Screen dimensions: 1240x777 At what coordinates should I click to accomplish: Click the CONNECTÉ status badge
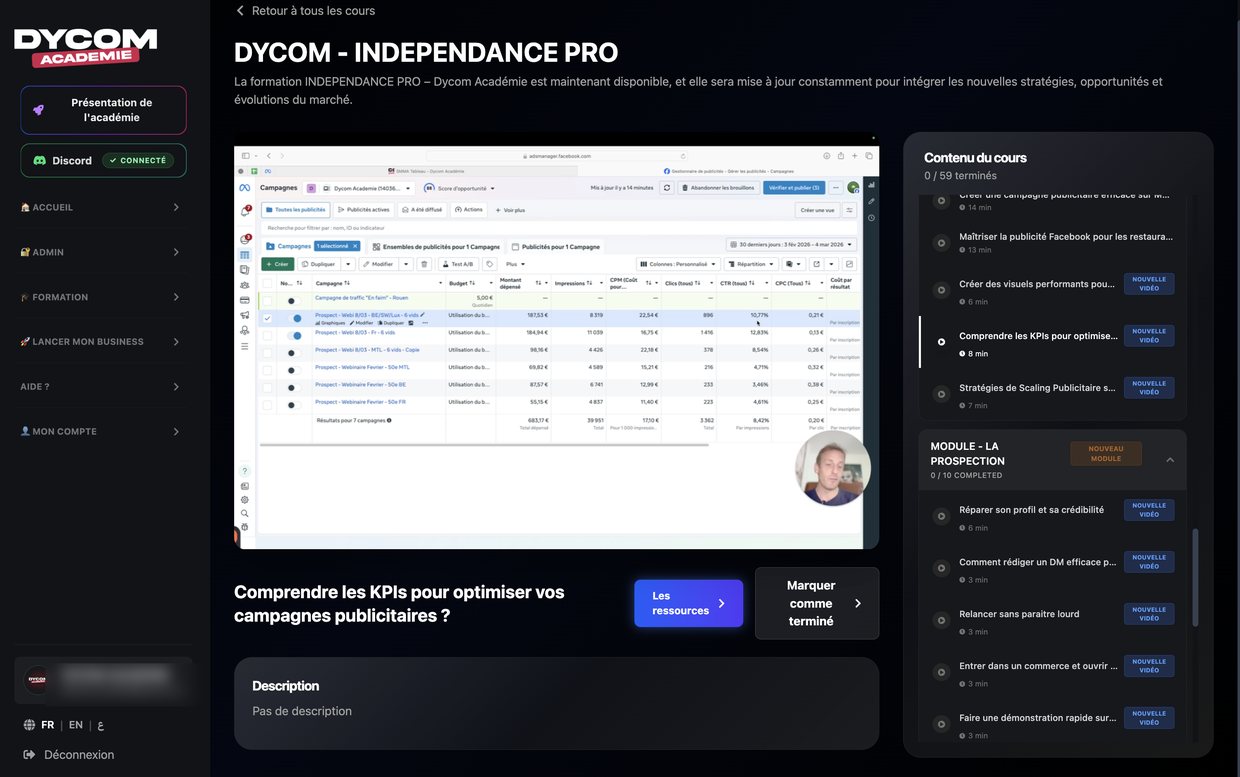(x=138, y=160)
